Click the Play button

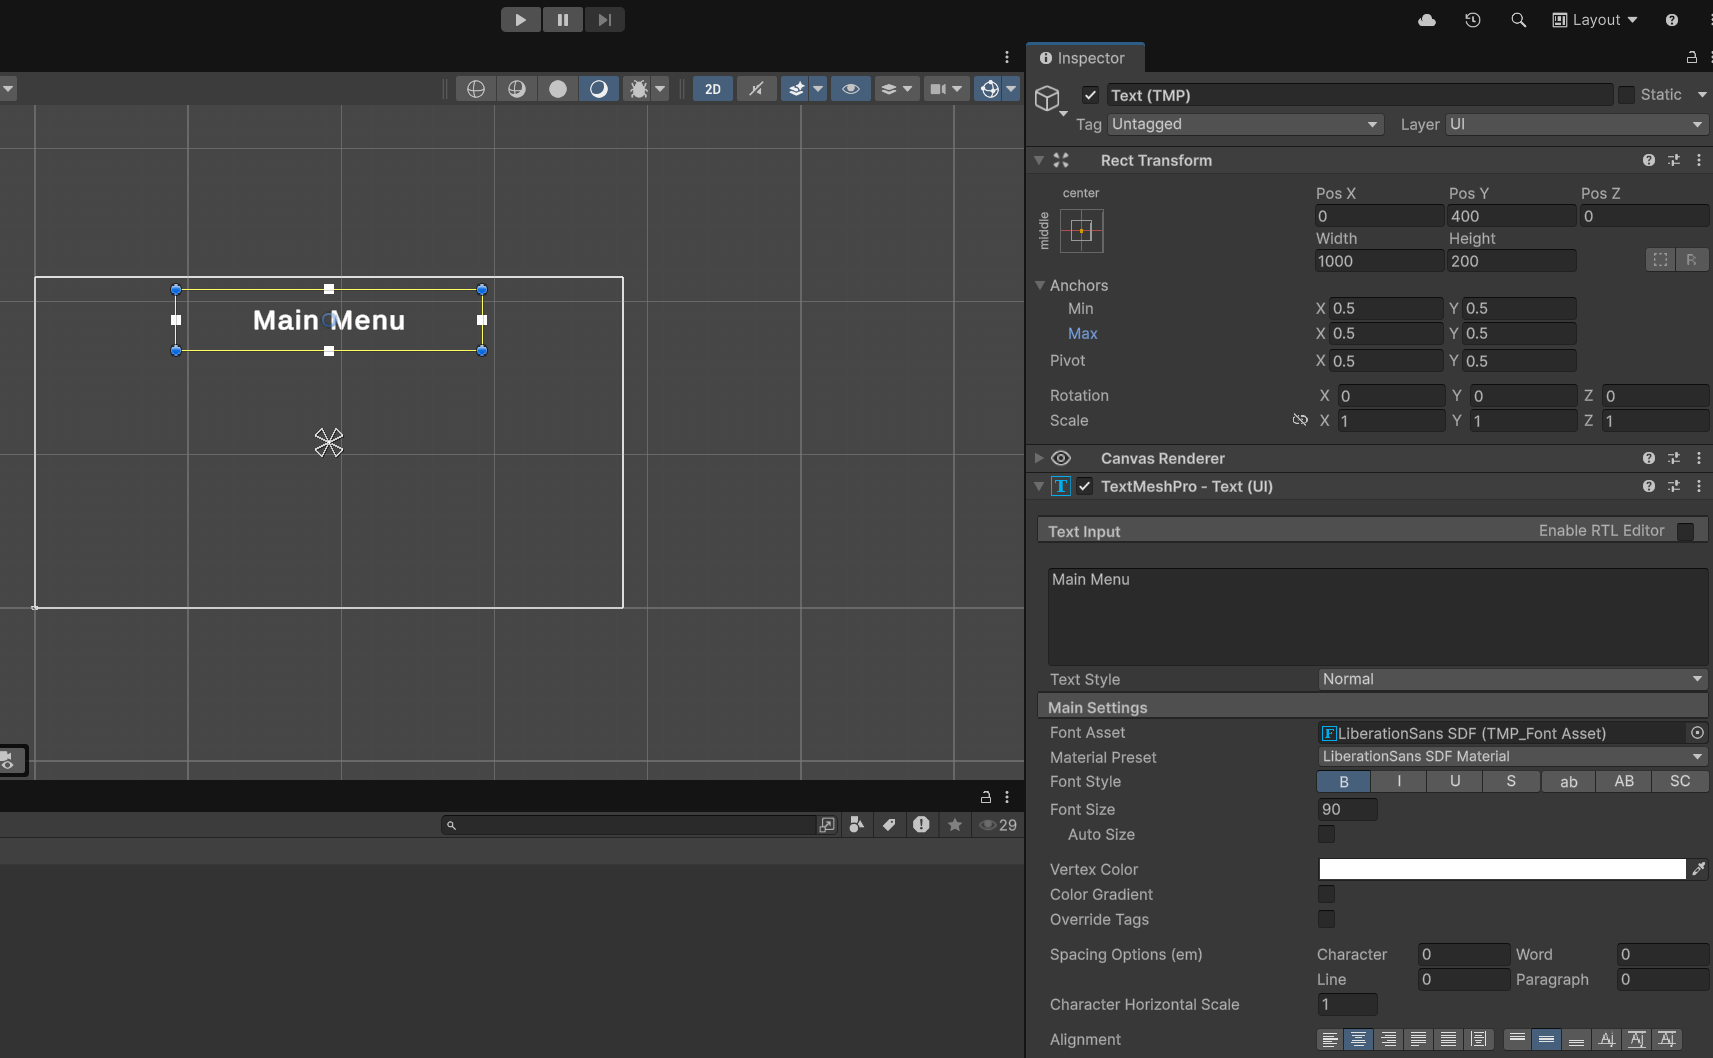coord(520,20)
